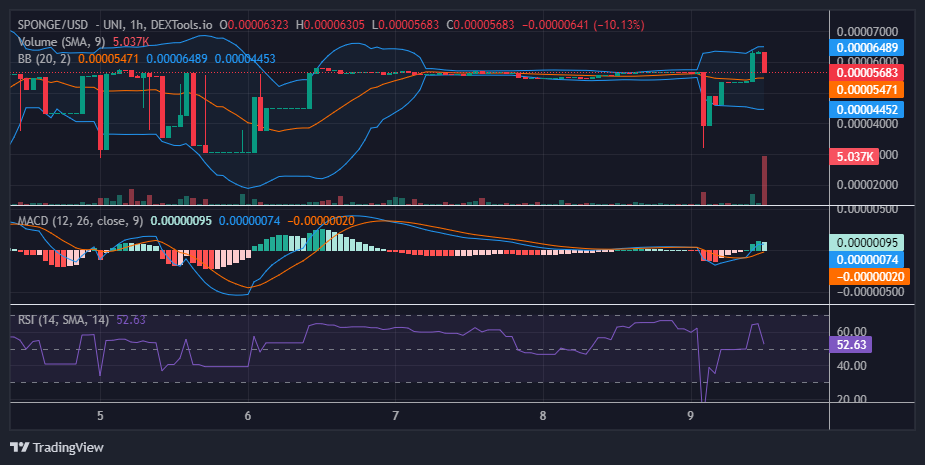Click the 0.00004453 lower band legend value
This screenshot has width=925, height=465.
pos(245,59)
